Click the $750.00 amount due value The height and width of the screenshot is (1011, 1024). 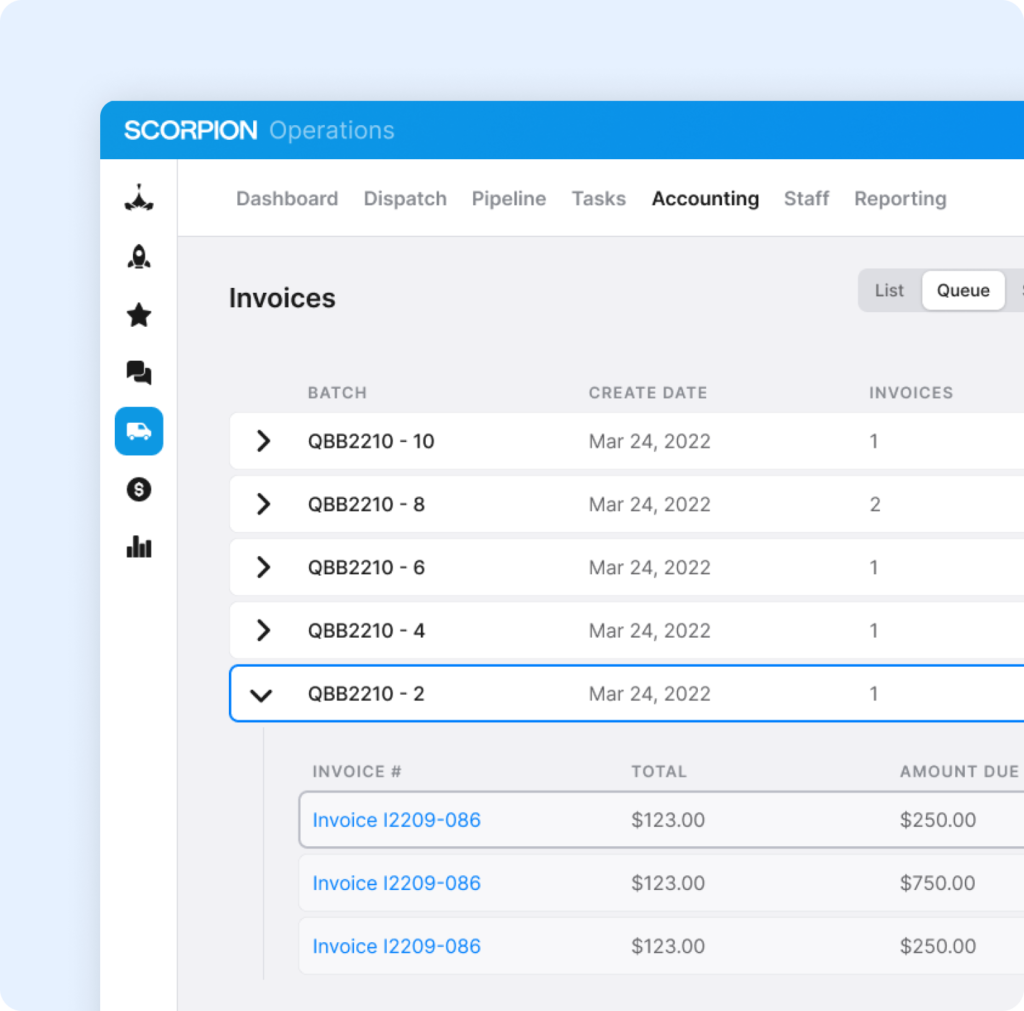pos(938,883)
